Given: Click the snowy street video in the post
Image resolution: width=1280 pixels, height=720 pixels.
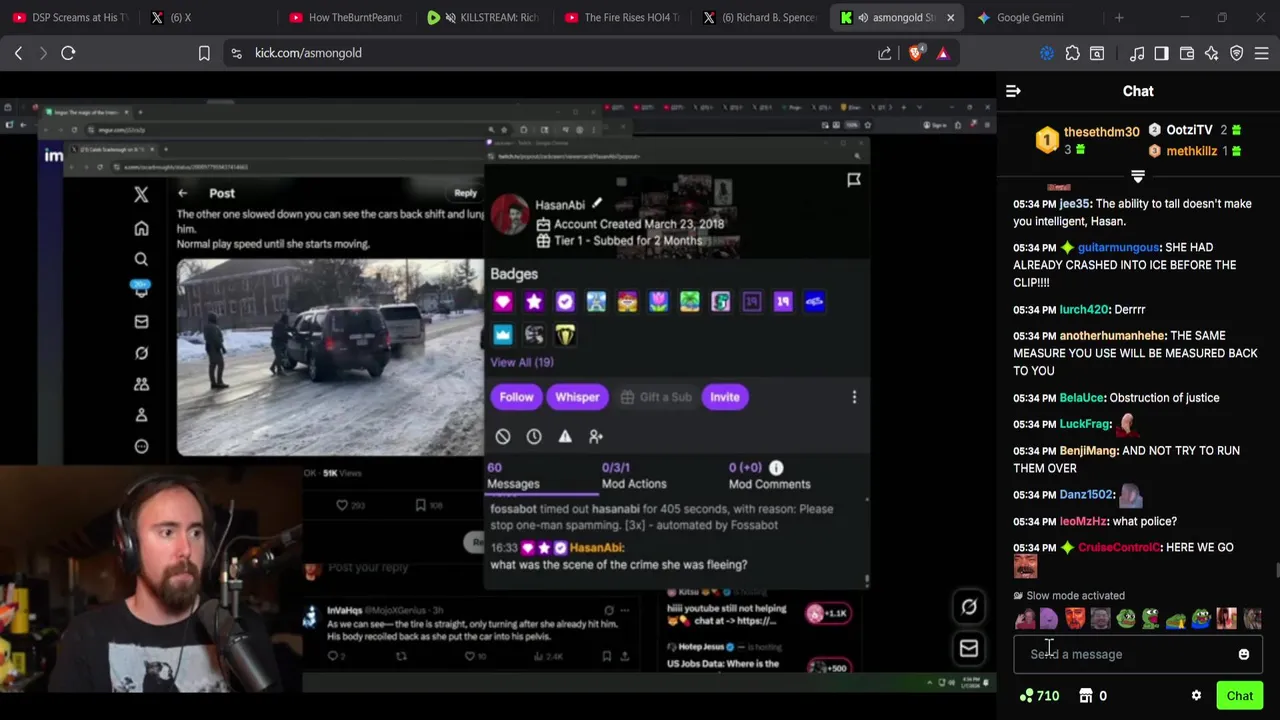Looking at the screenshot, I should [x=330, y=357].
